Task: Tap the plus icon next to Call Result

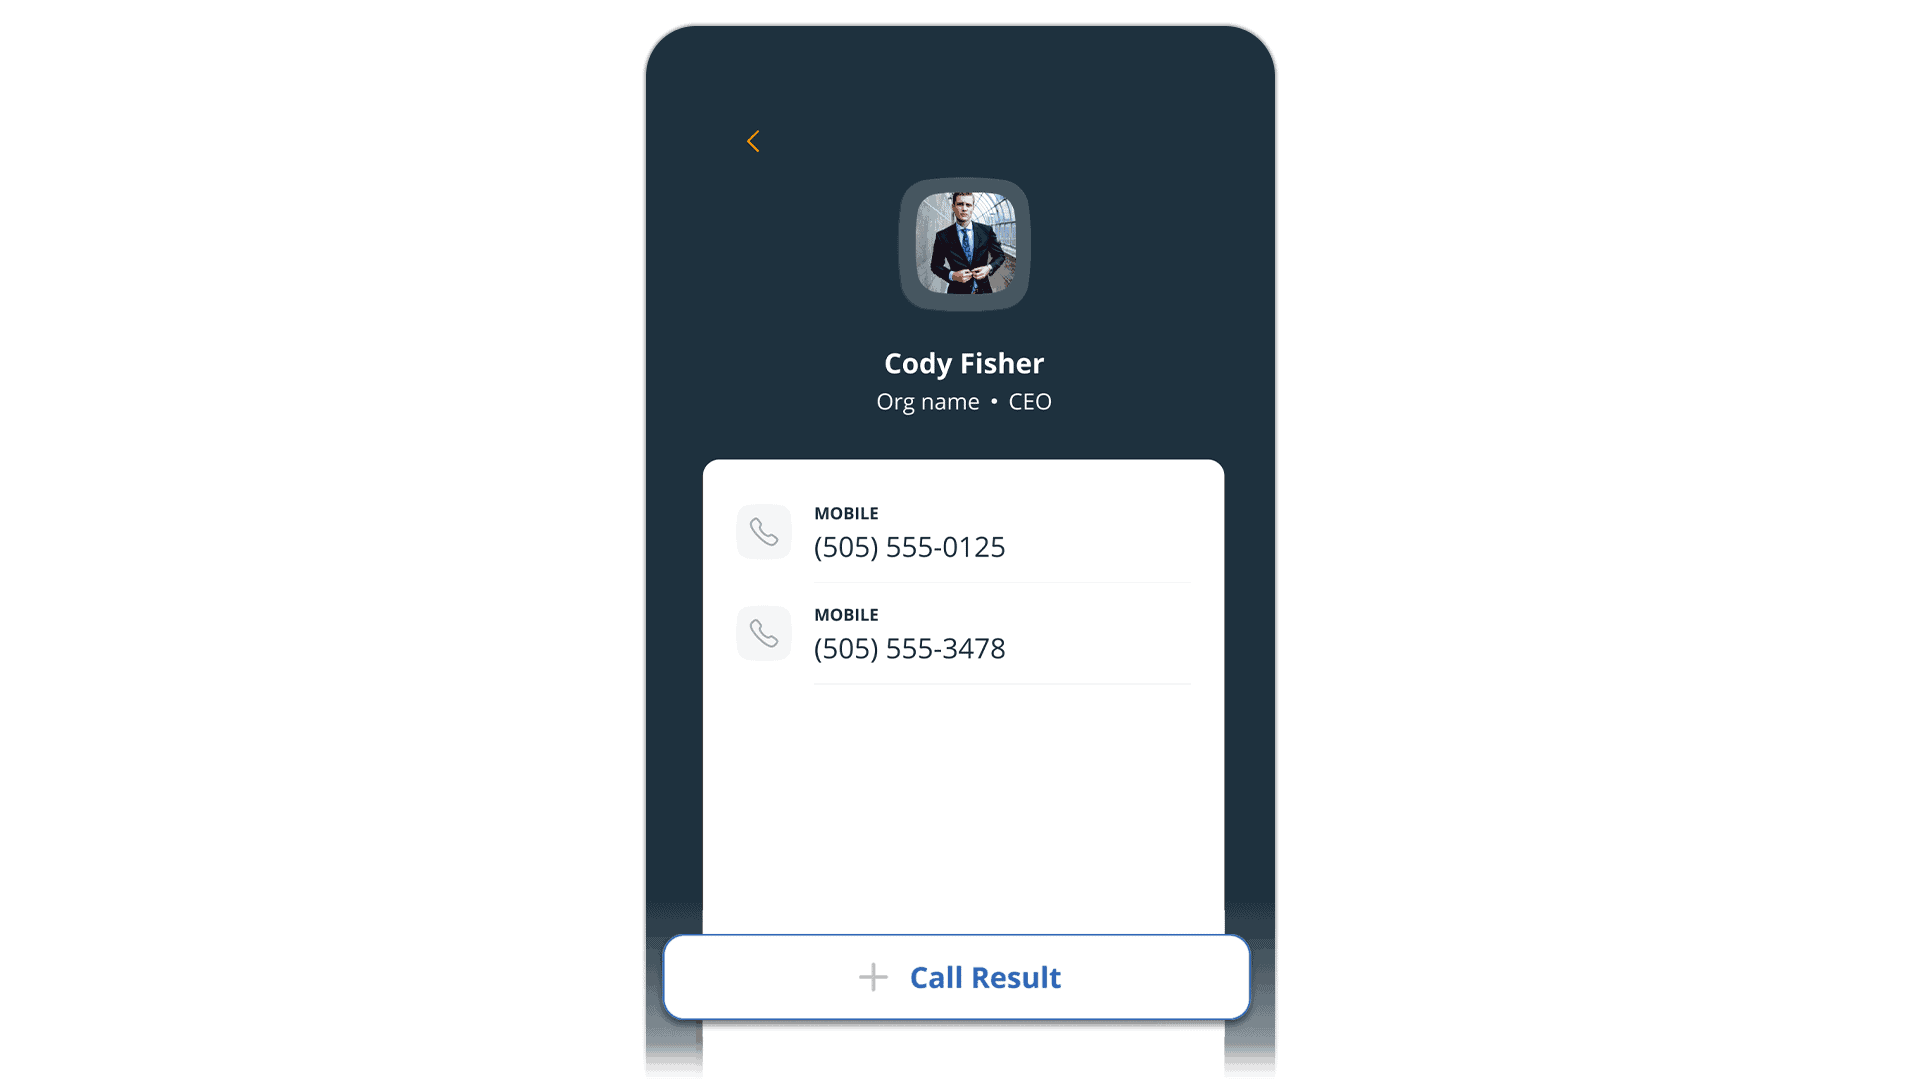Action: coord(873,976)
